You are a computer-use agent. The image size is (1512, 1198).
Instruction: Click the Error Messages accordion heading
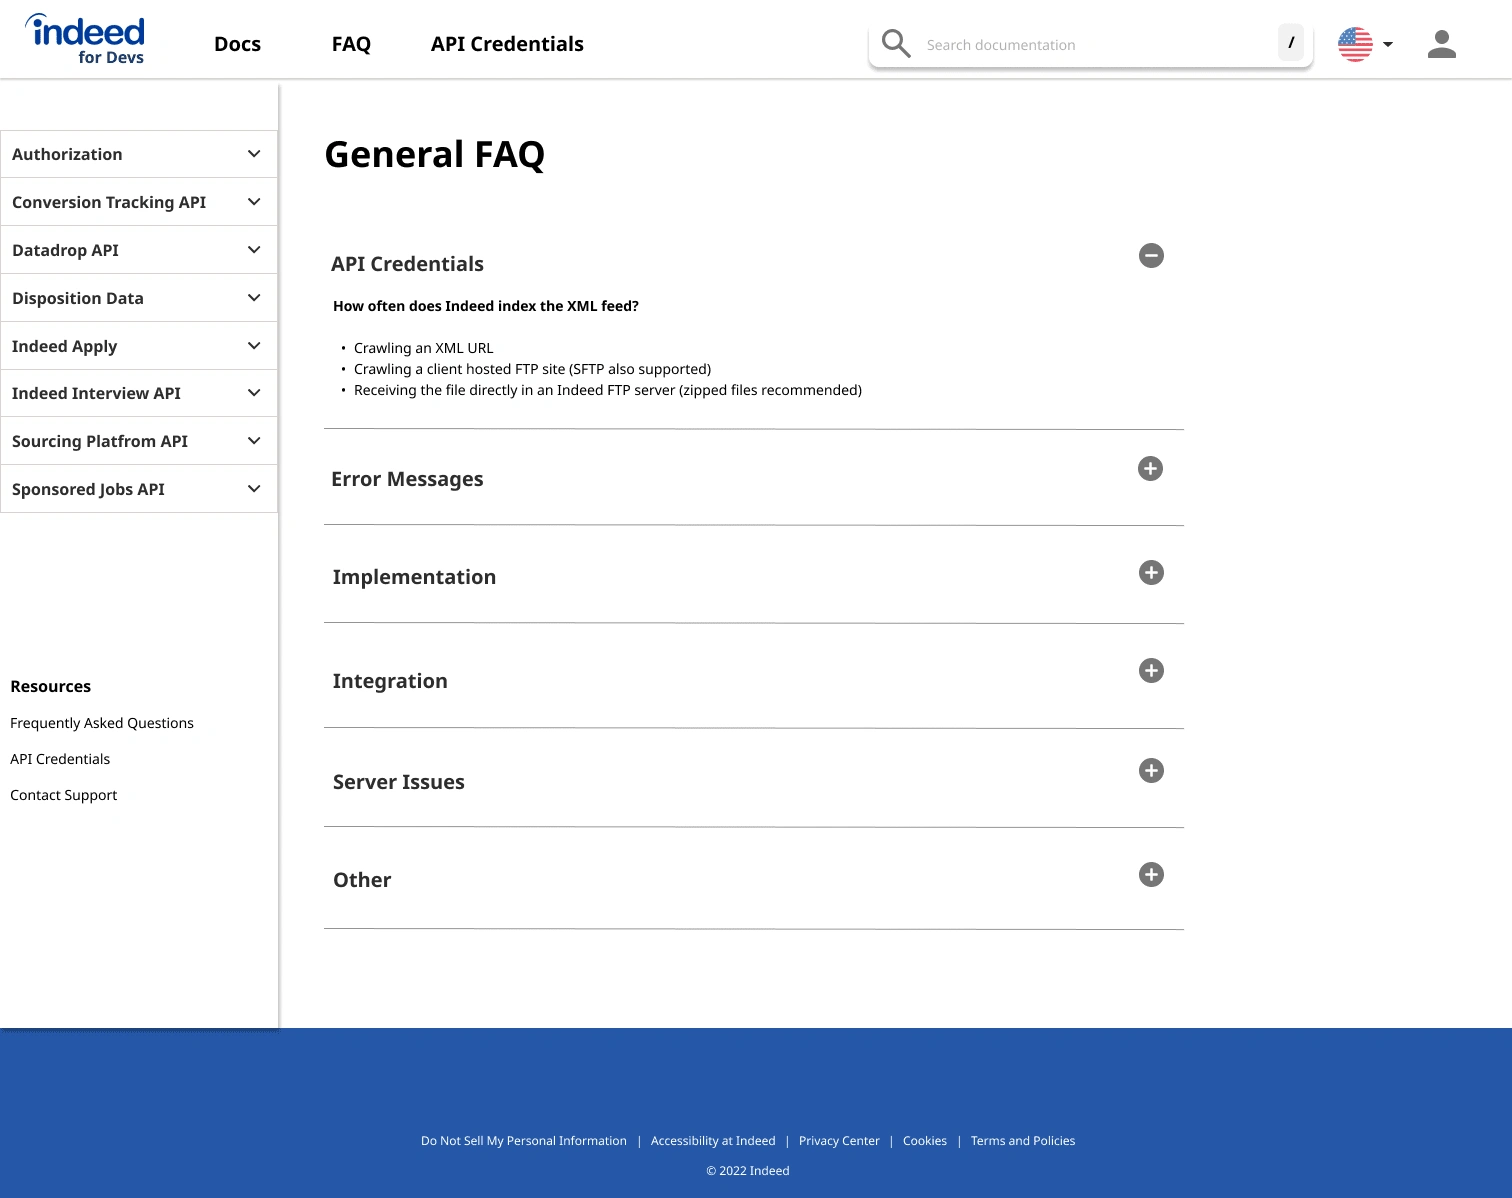tap(407, 479)
